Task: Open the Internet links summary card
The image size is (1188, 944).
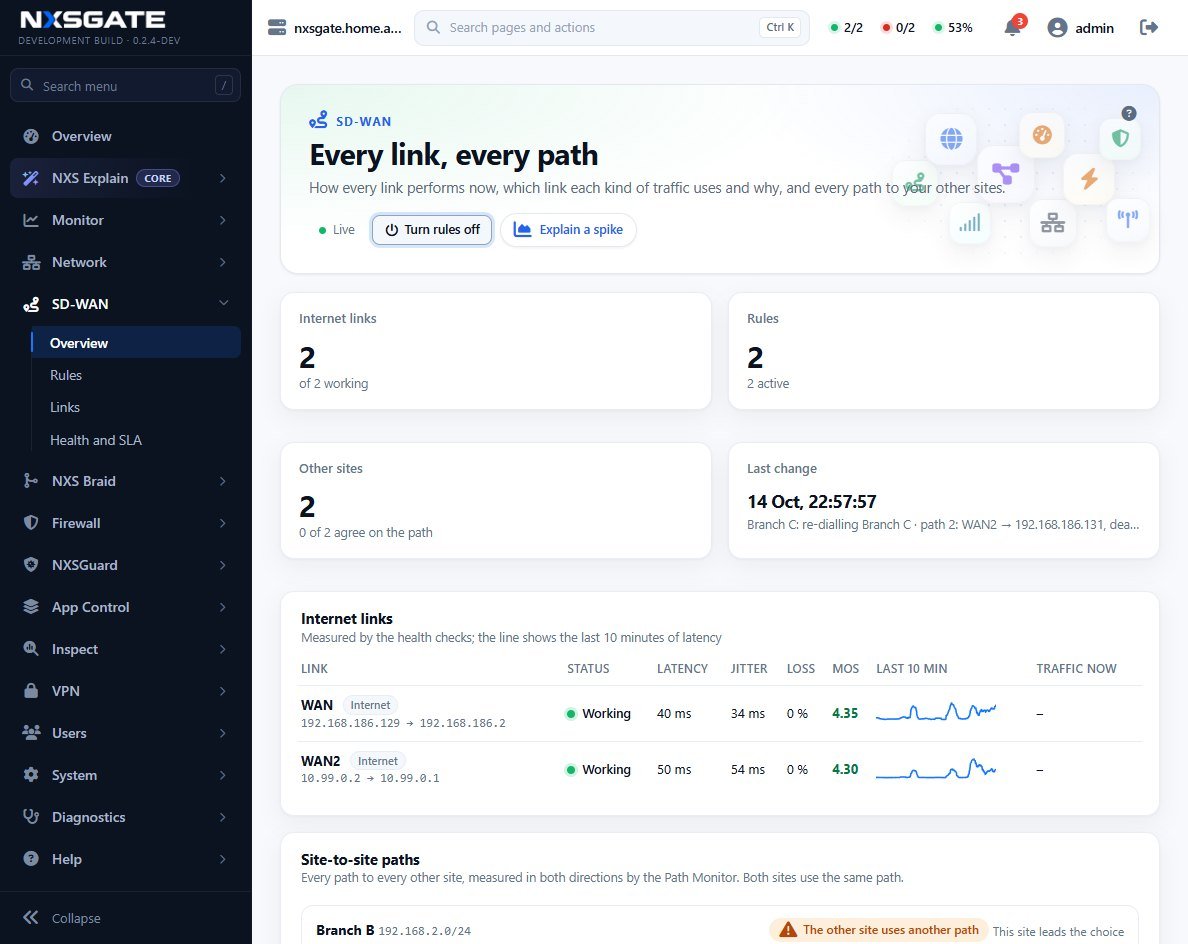Action: pos(496,351)
